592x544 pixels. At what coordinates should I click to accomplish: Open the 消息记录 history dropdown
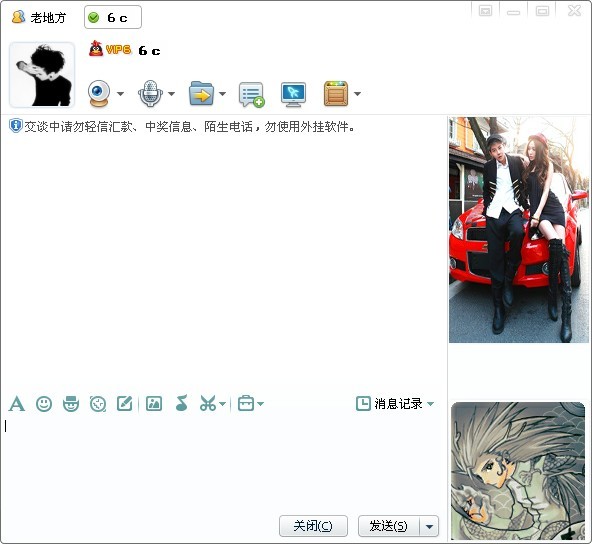[395, 404]
